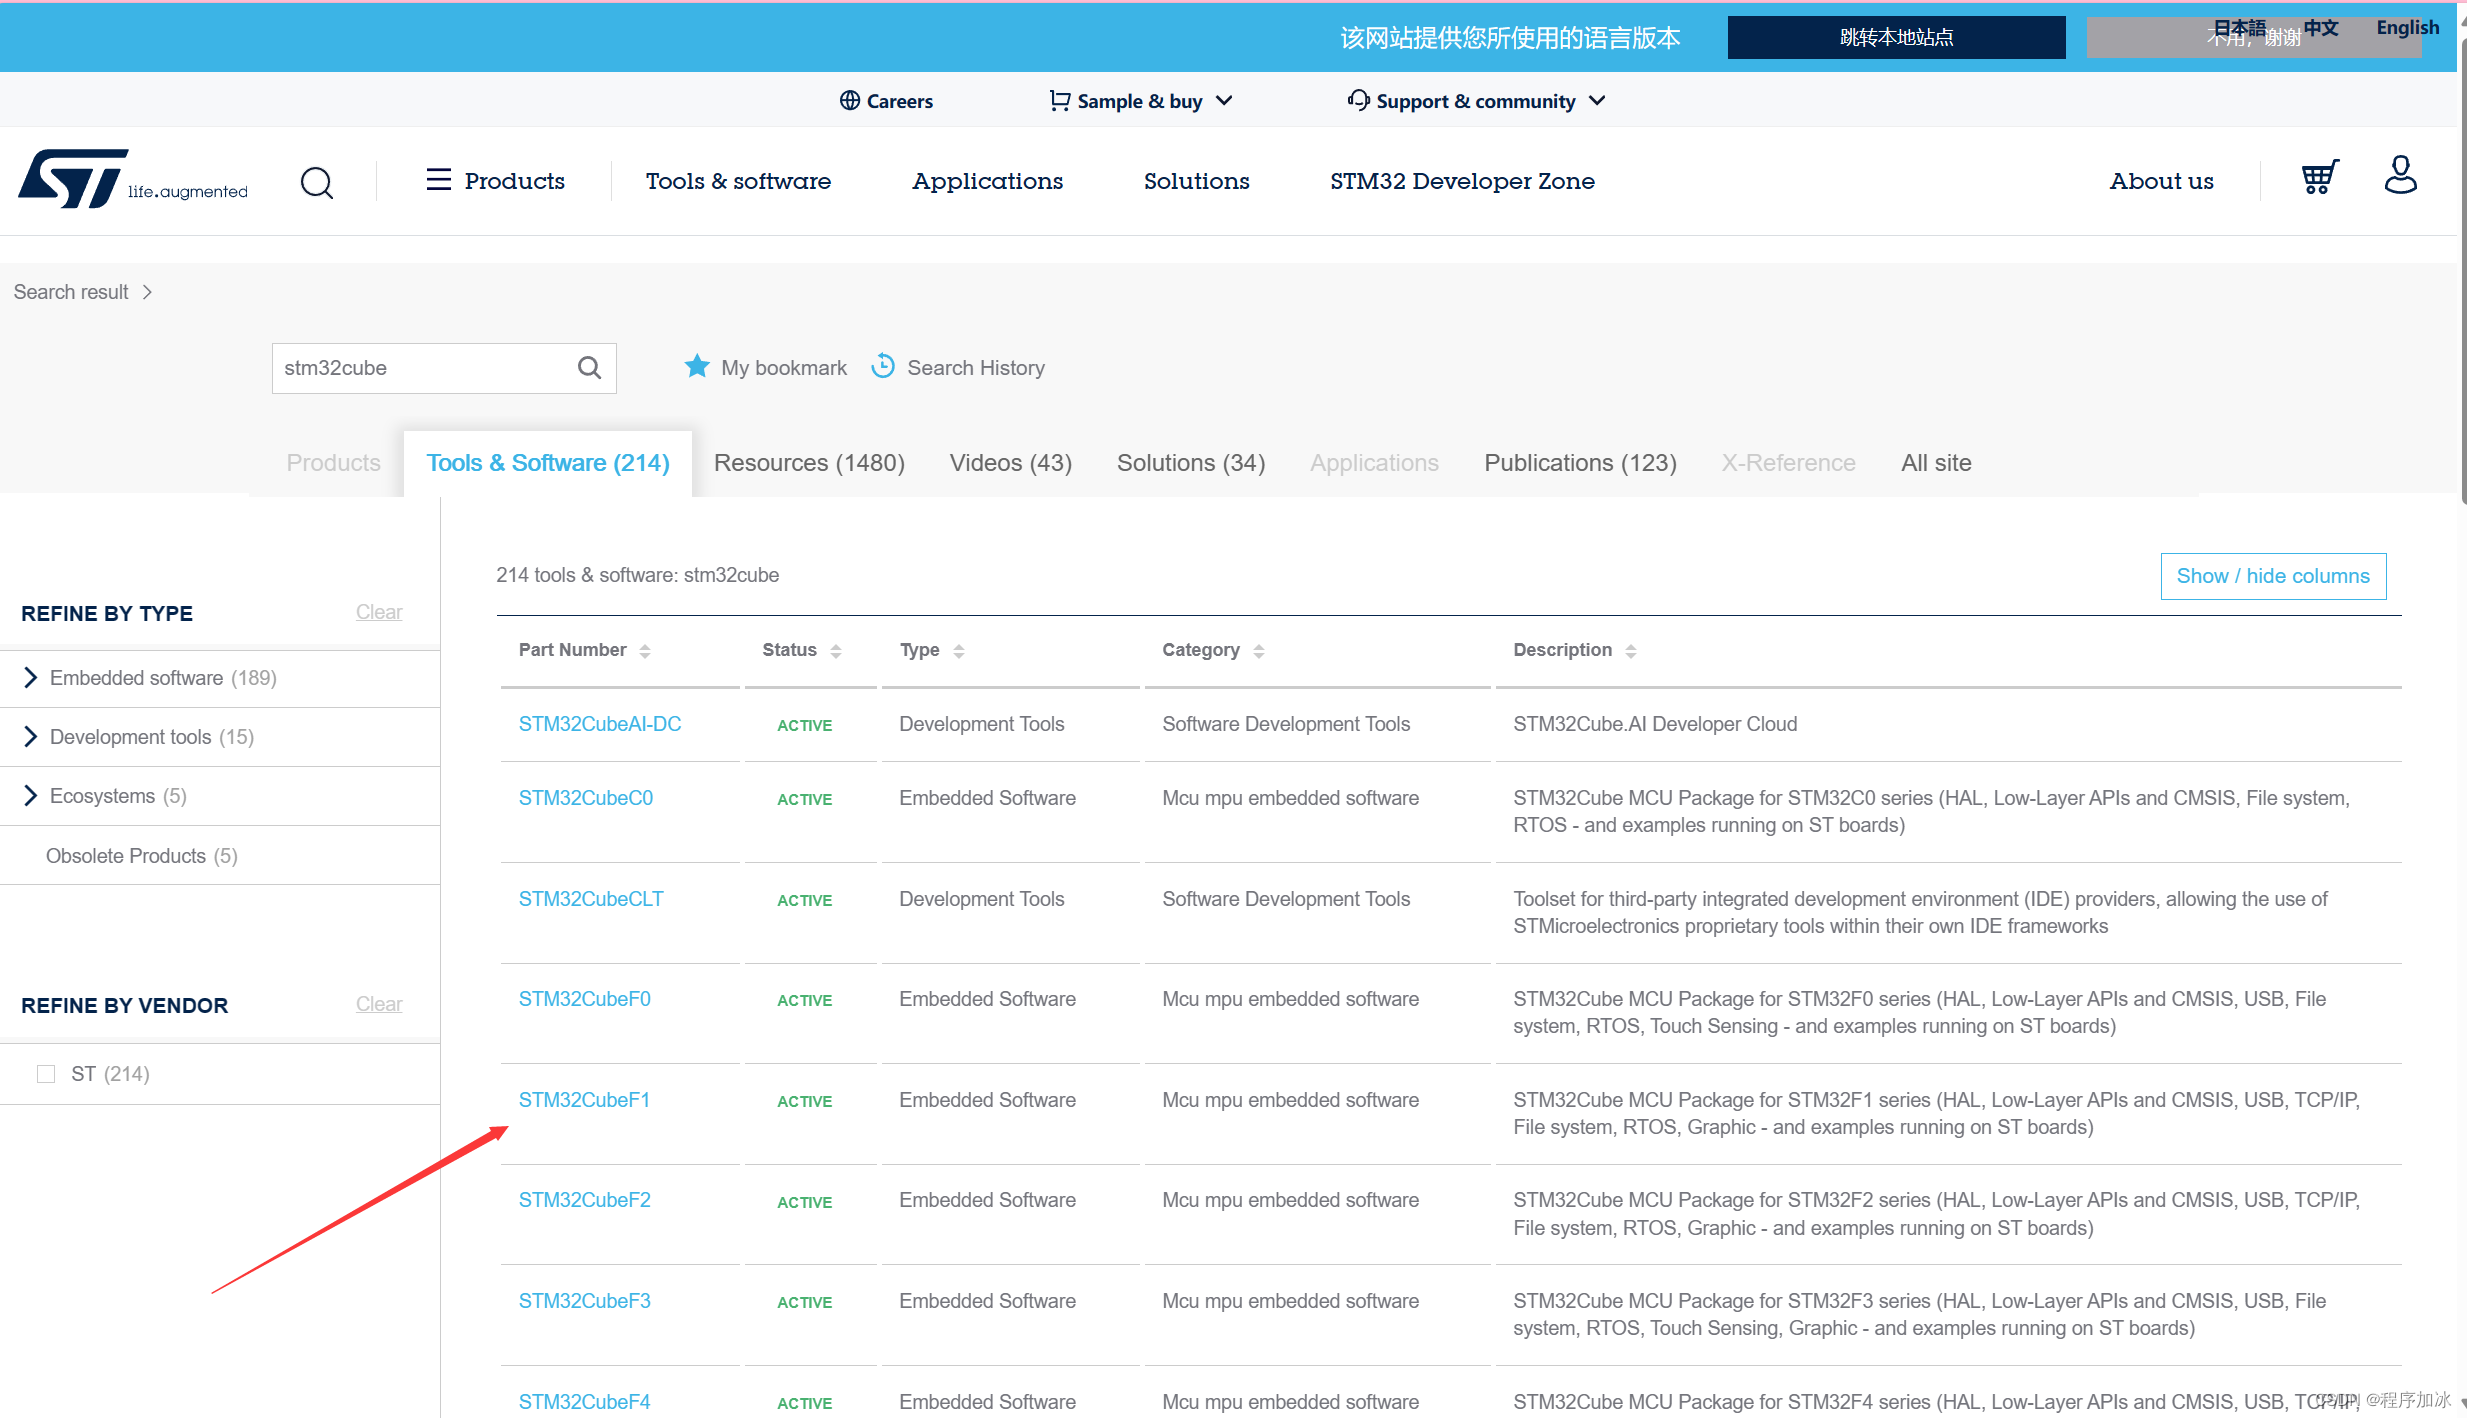Check the ST vendor checkbox

46,1074
